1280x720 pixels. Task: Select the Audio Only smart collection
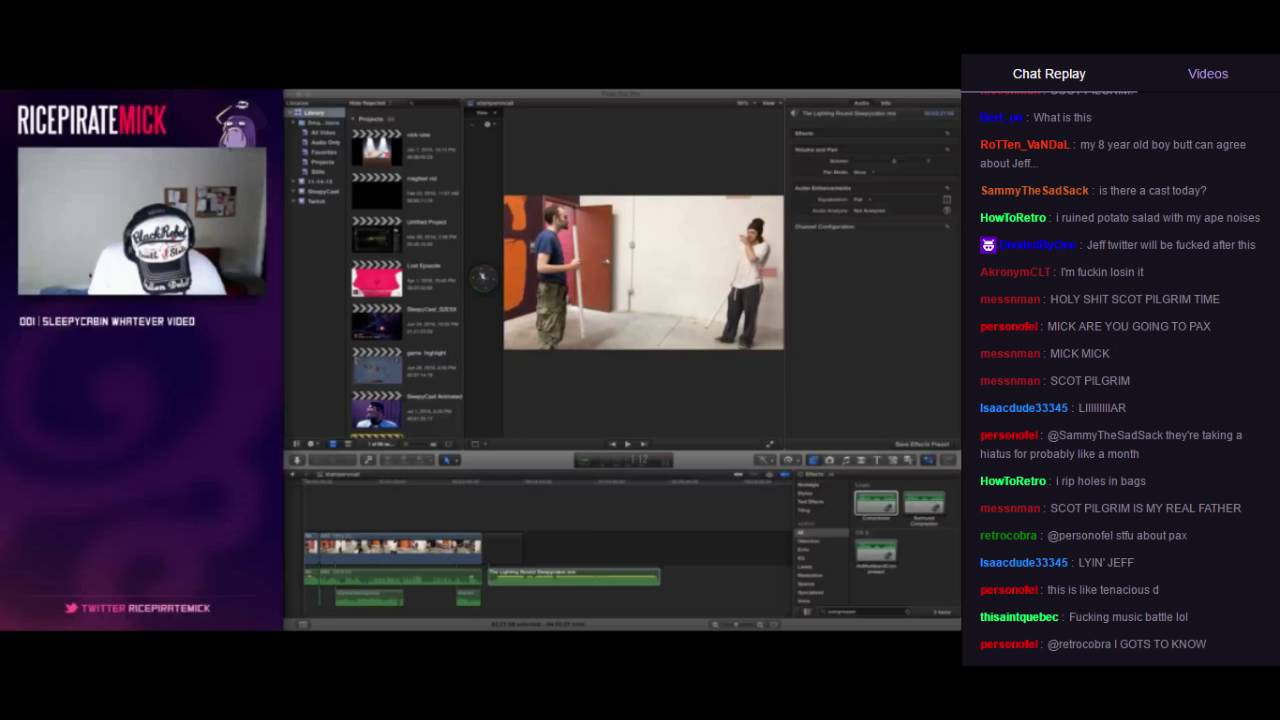[325, 142]
